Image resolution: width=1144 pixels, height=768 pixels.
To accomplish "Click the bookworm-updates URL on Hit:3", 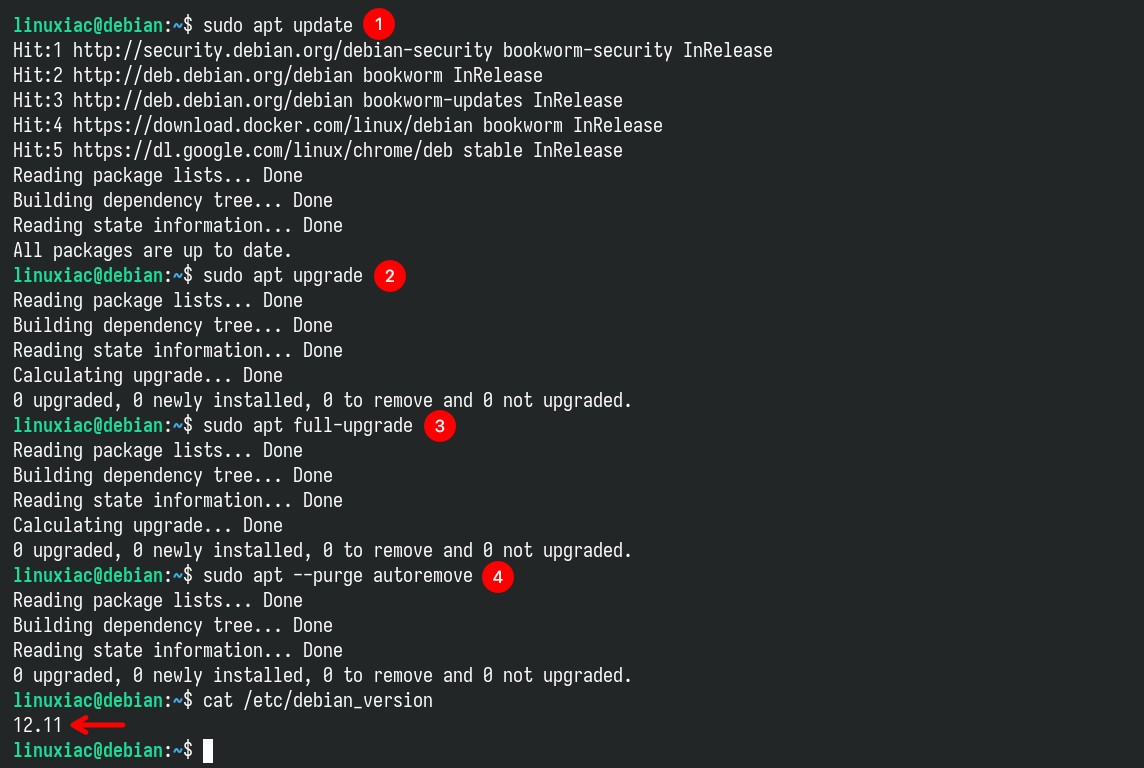I will (212, 100).
